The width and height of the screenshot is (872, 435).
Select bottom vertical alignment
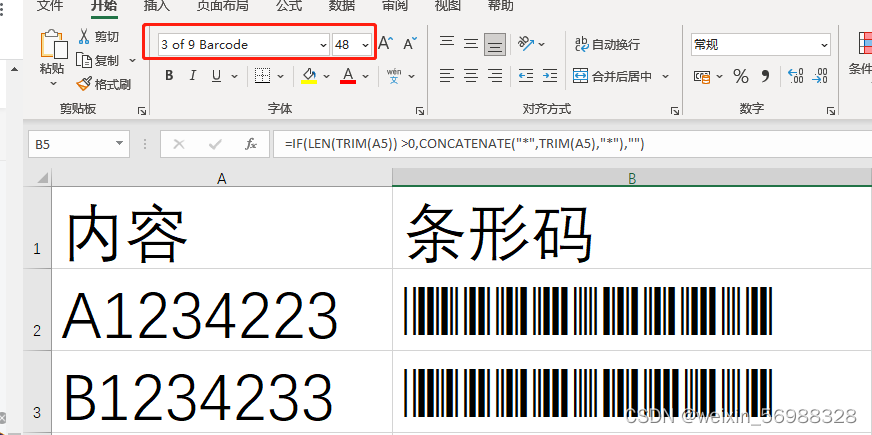(495, 45)
